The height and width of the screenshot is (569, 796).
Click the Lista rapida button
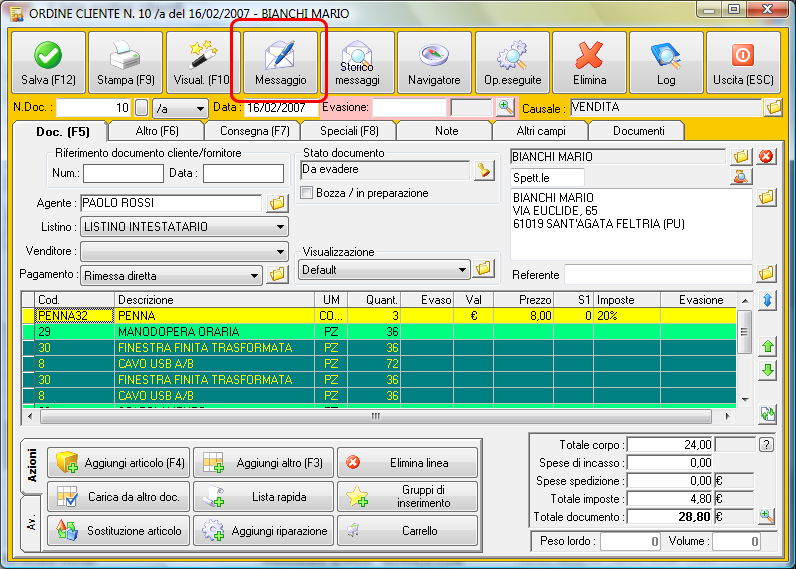(263, 496)
